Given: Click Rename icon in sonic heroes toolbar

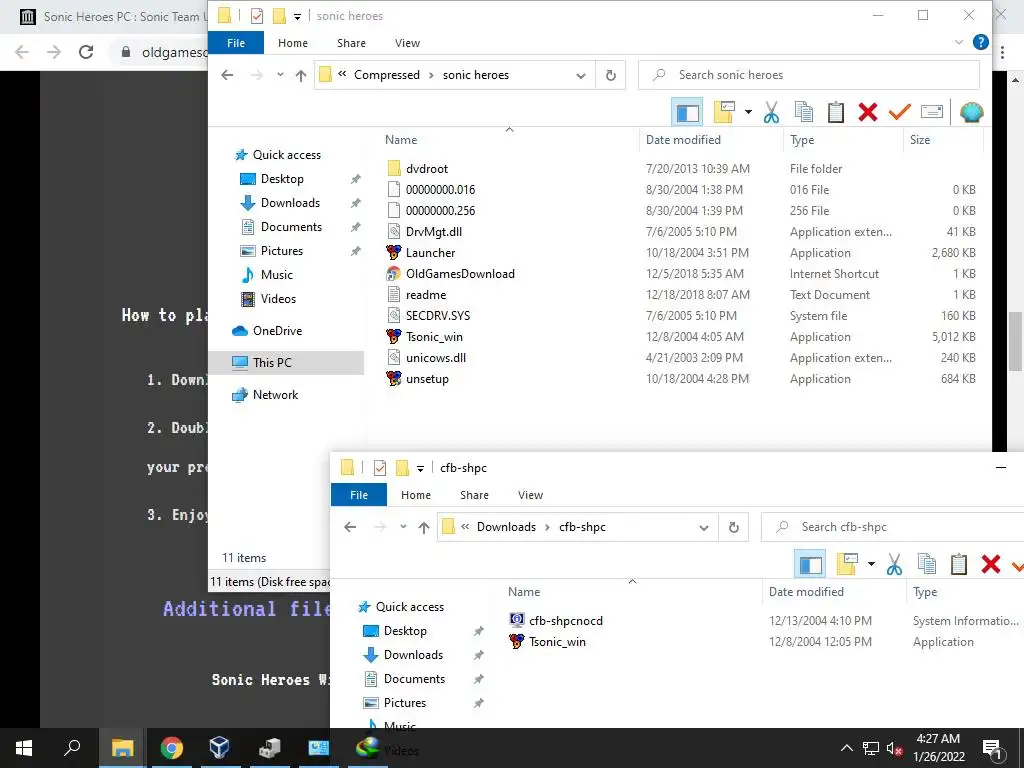Looking at the screenshot, I should [x=932, y=112].
